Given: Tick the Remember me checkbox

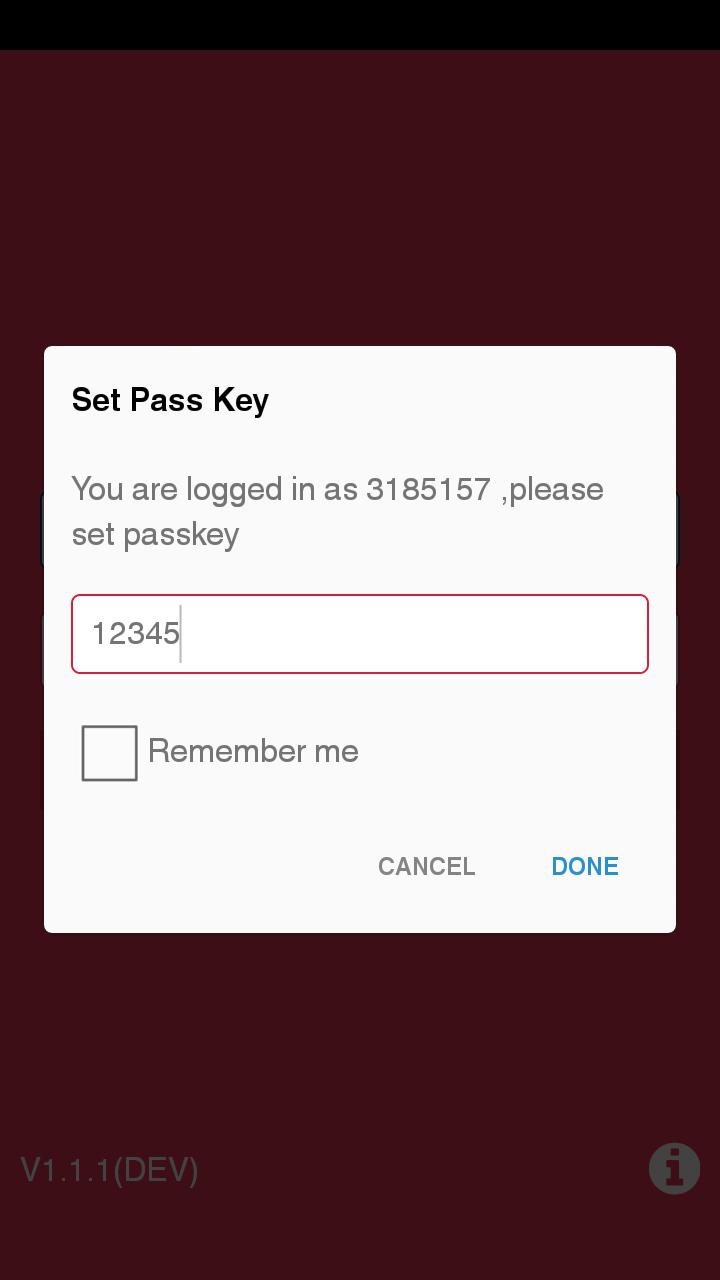Looking at the screenshot, I should point(109,752).
